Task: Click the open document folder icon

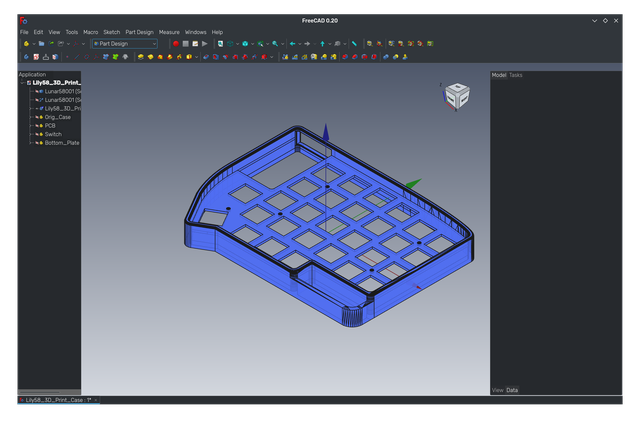Action: (x=41, y=44)
